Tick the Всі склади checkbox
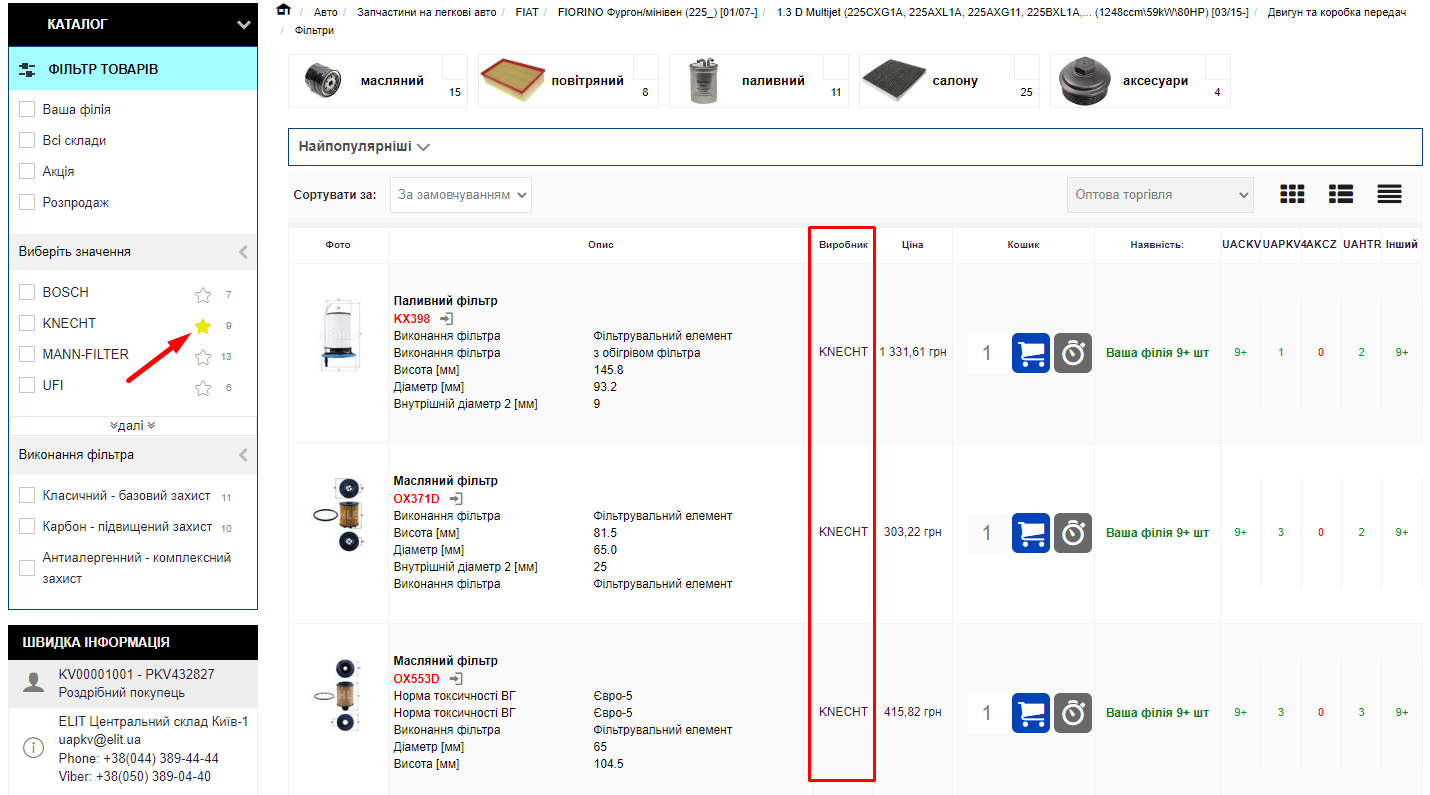The height and width of the screenshot is (795, 1430). [x=27, y=141]
